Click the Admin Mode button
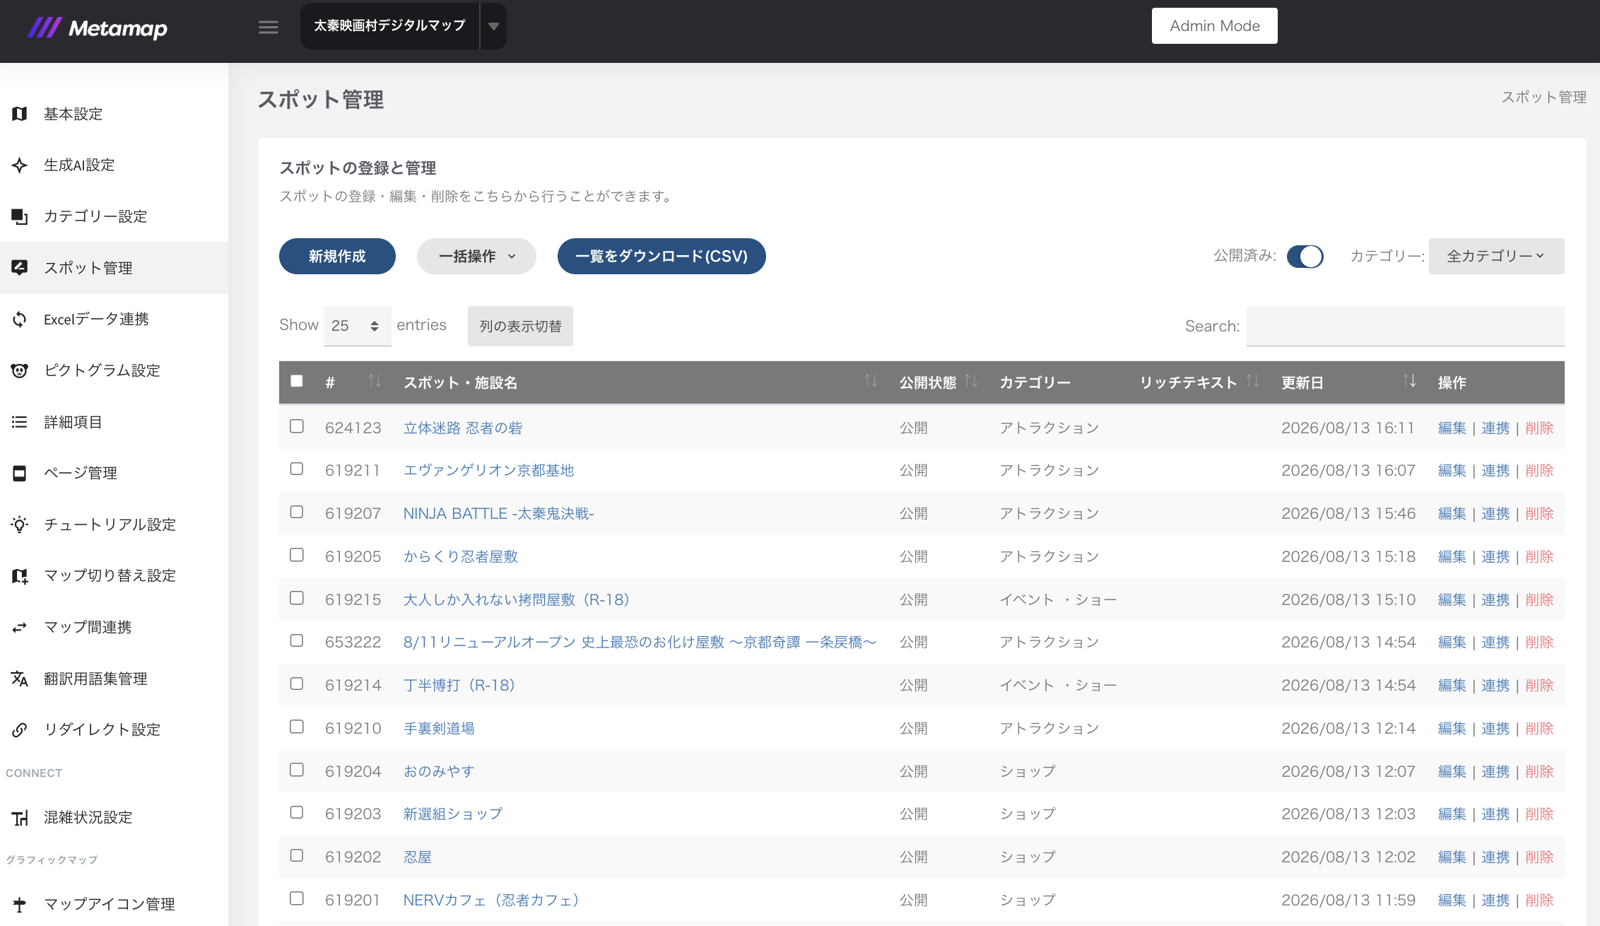The height and width of the screenshot is (926, 1600). pyautogui.click(x=1214, y=26)
